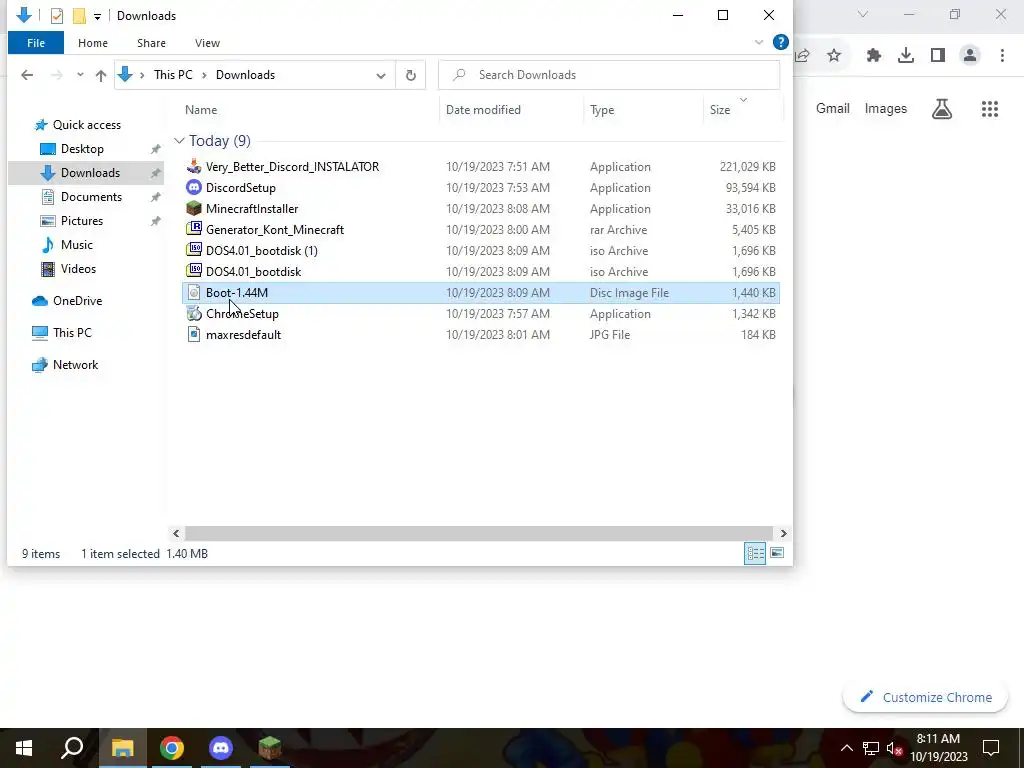This screenshot has width=1024, height=768.
Task: Open Chrome Labs flask icon
Action: (x=942, y=109)
